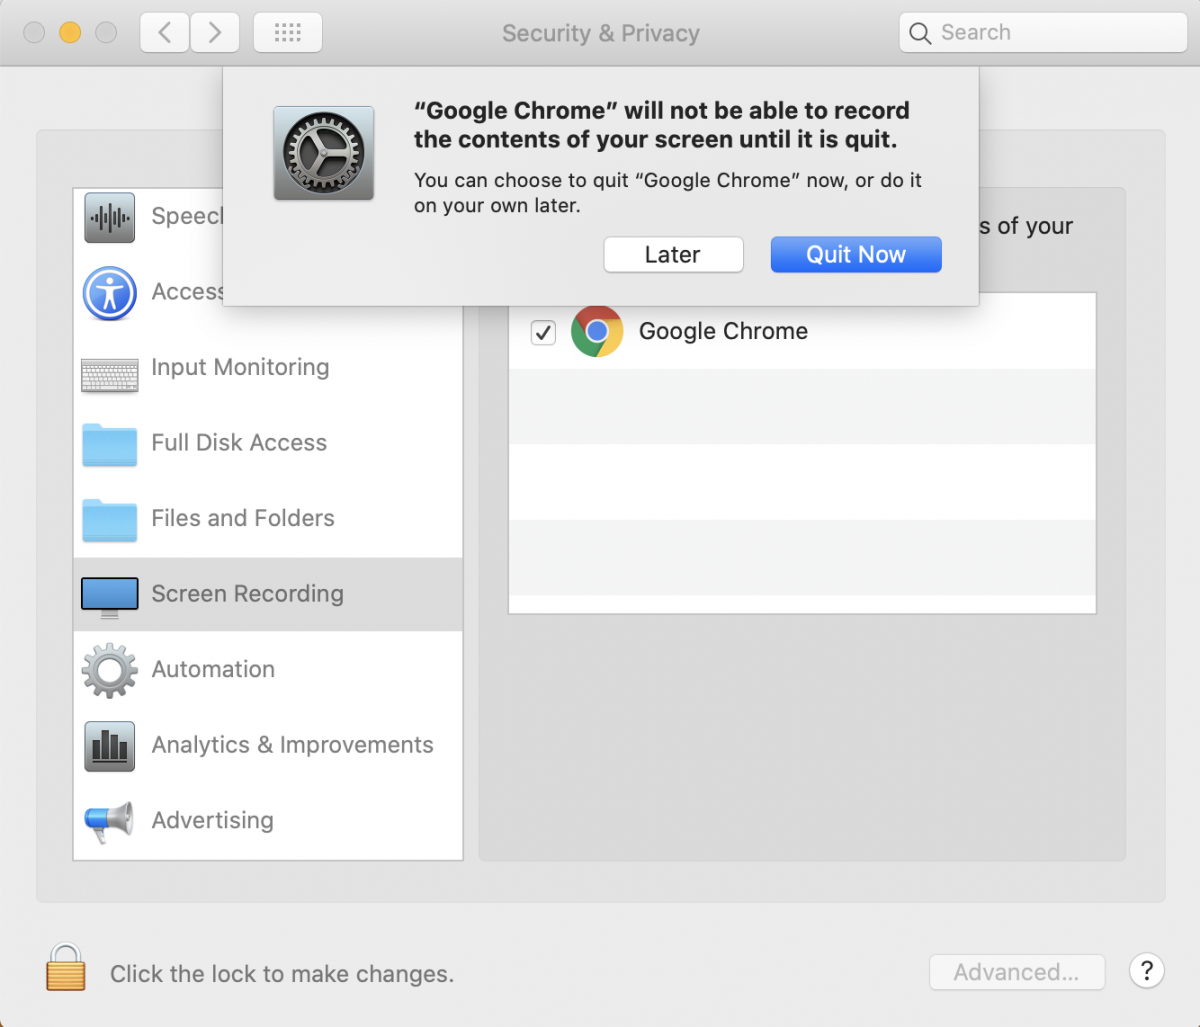Click the Input Monitoring keyboard icon

[110, 375]
